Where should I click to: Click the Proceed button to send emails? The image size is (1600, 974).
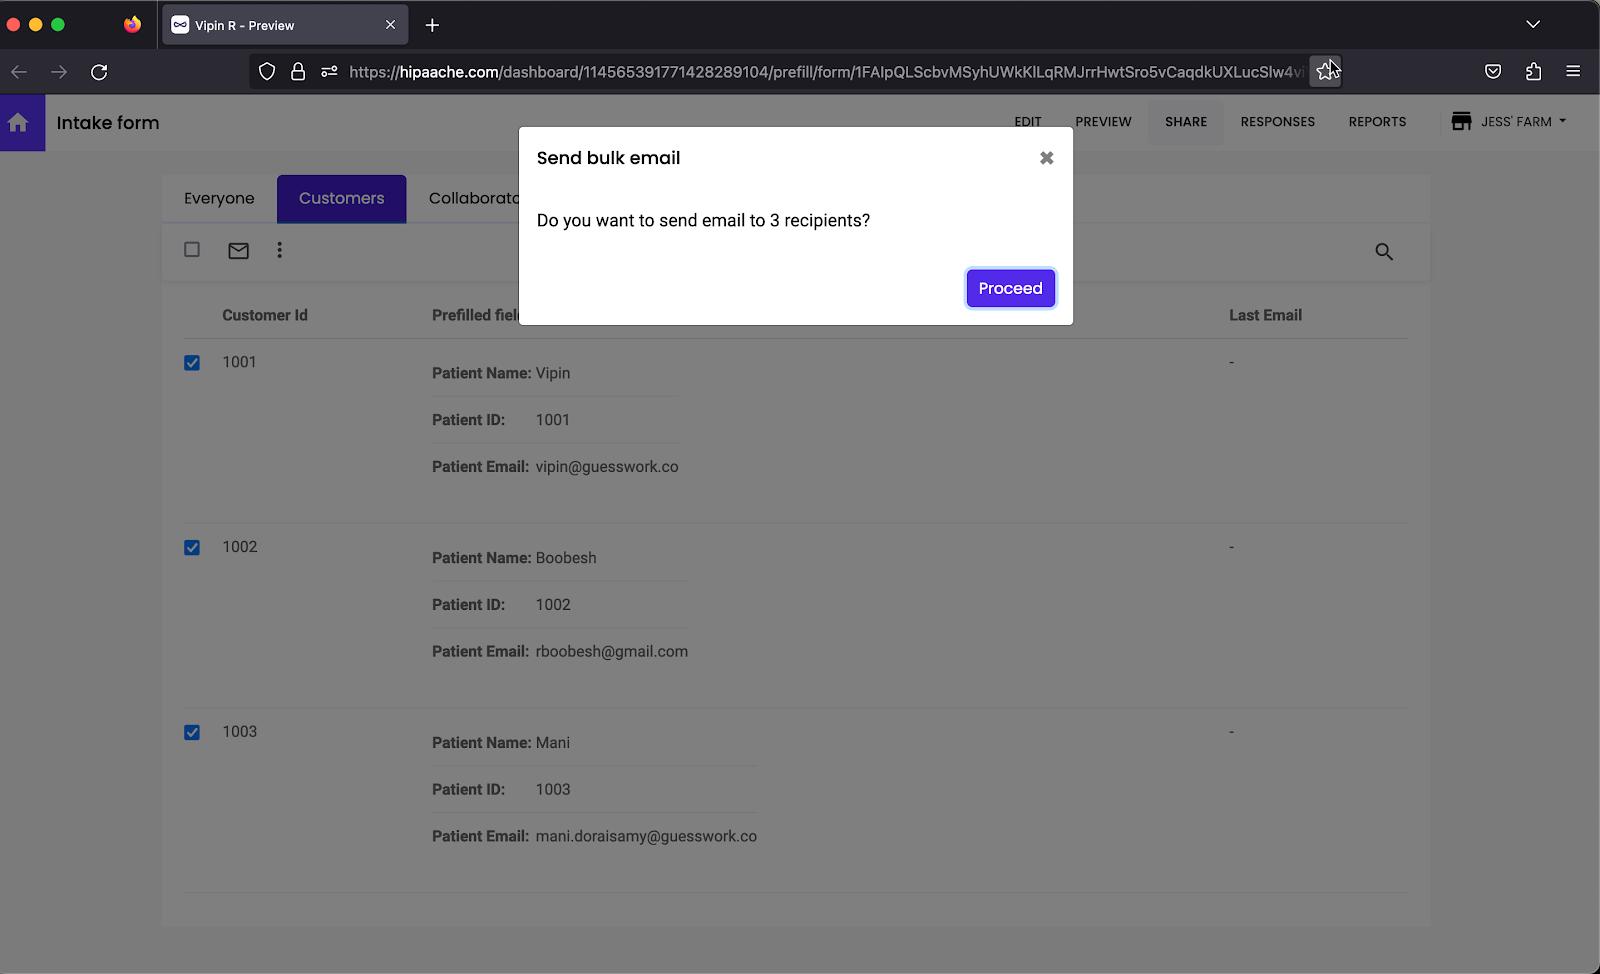(1010, 288)
